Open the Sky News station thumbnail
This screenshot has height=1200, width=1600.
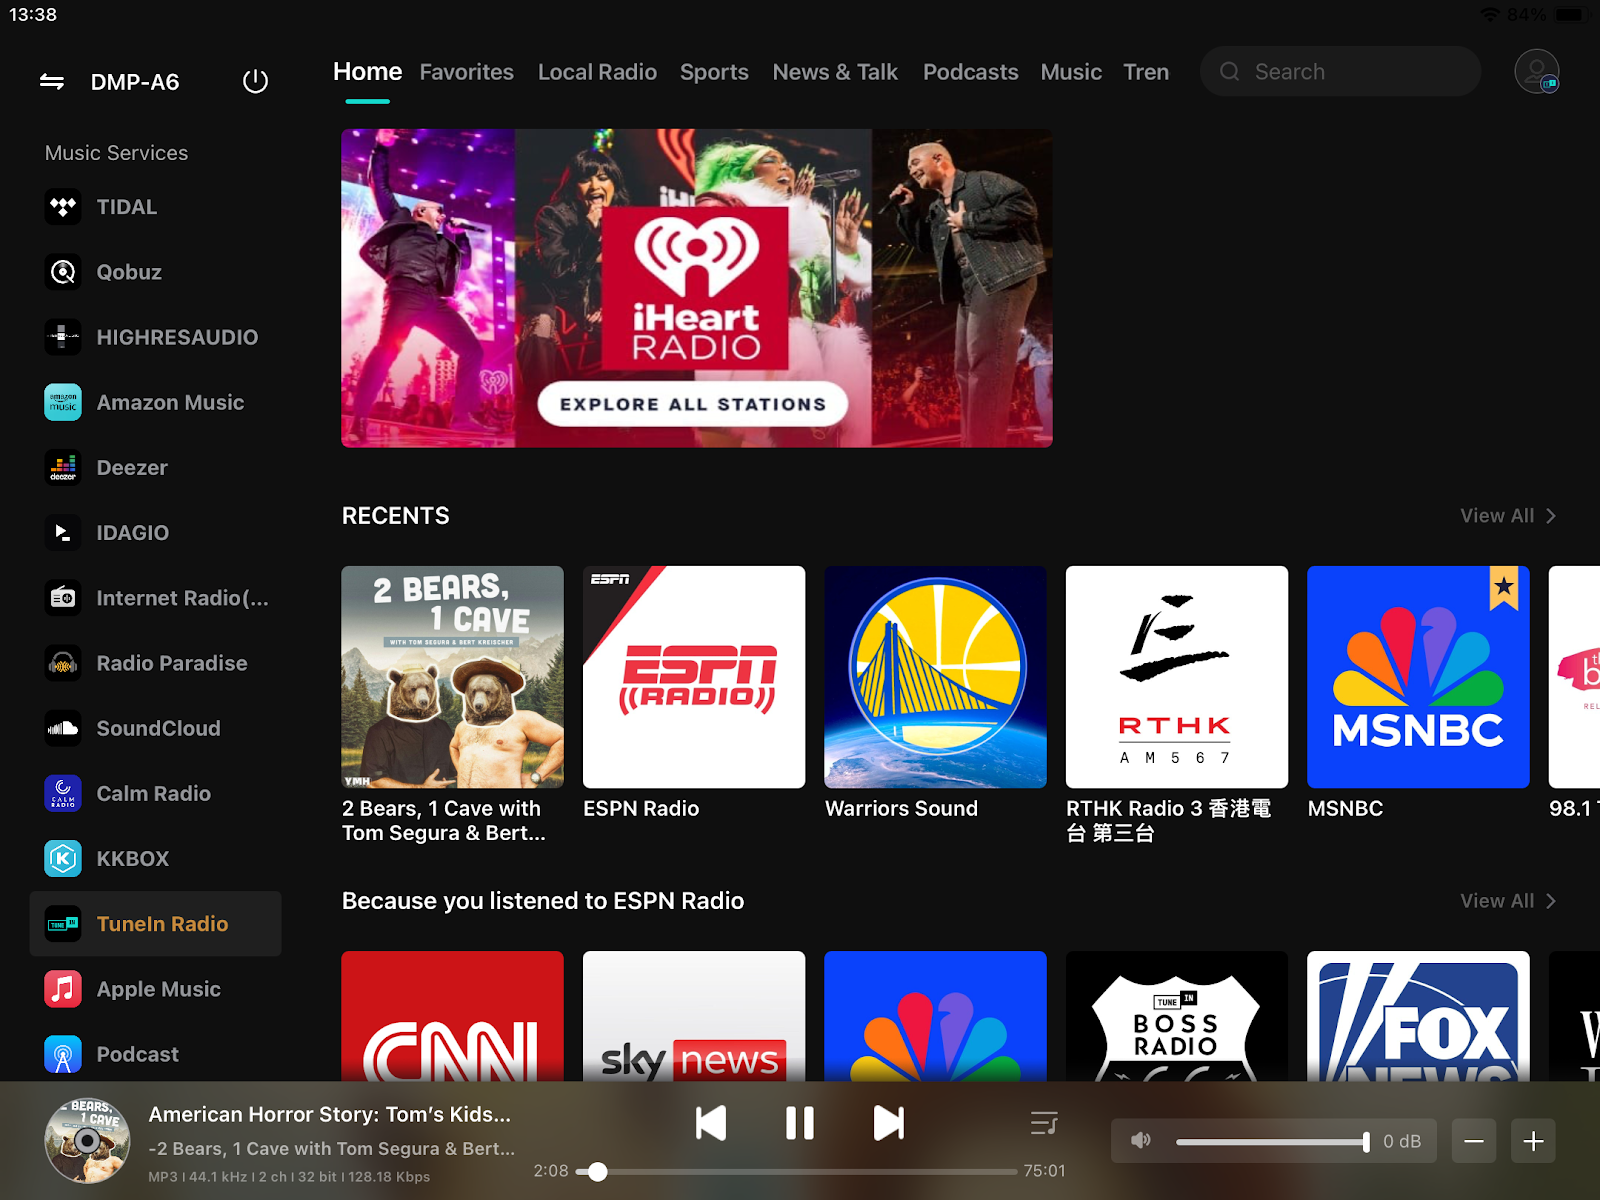click(x=694, y=1016)
